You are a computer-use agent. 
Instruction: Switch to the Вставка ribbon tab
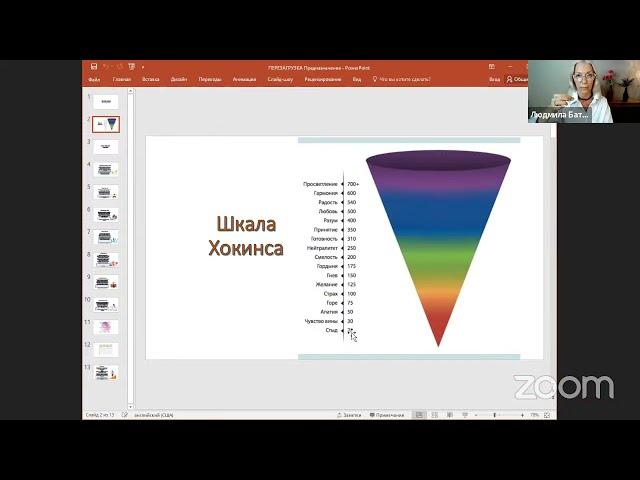click(x=150, y=79)
